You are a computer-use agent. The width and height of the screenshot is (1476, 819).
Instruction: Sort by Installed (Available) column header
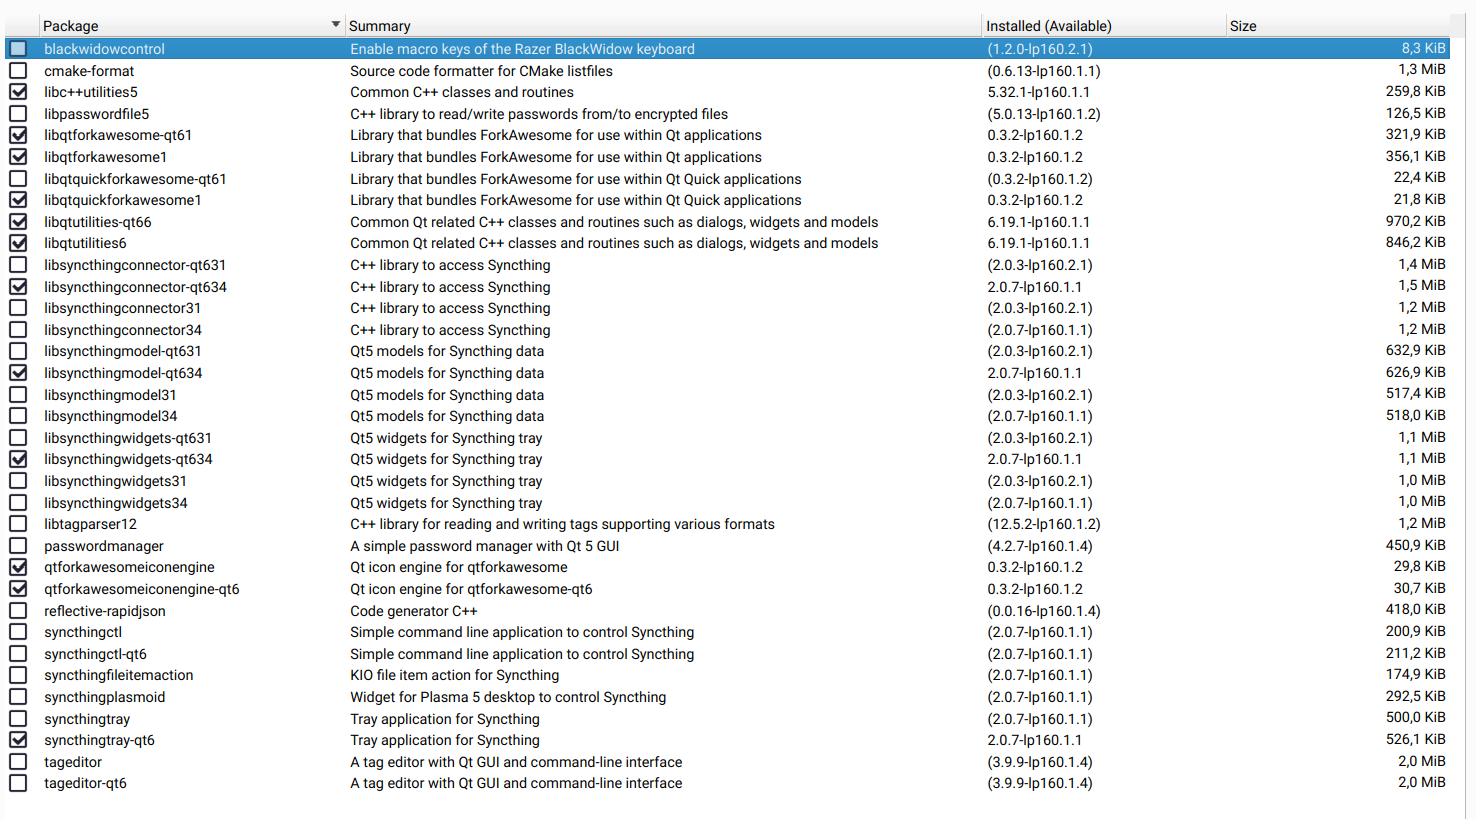(x=1048, y=26)
